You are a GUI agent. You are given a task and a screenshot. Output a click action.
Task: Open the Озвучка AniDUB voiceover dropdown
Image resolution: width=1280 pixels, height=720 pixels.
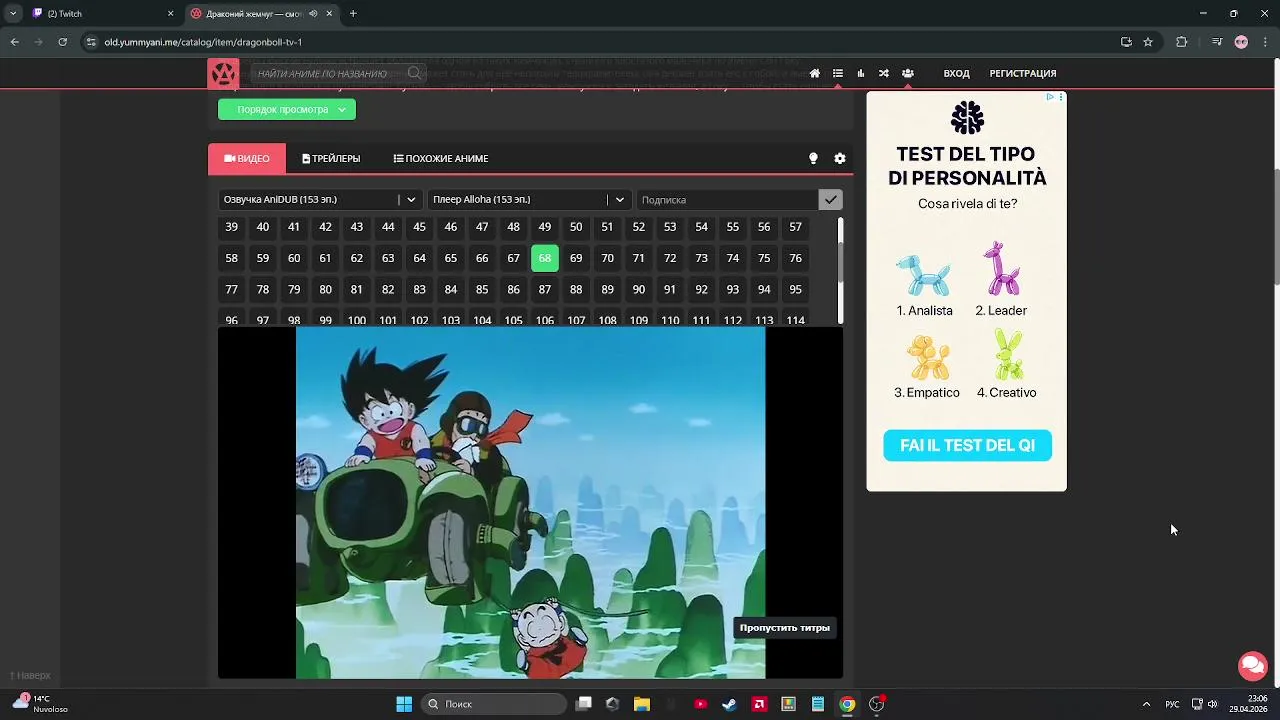click(320, 199)
